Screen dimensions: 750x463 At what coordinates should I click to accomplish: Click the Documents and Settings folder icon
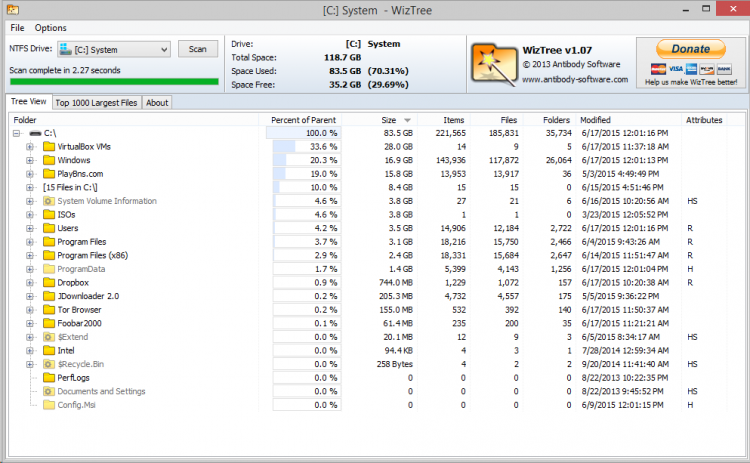pos(48,391)
